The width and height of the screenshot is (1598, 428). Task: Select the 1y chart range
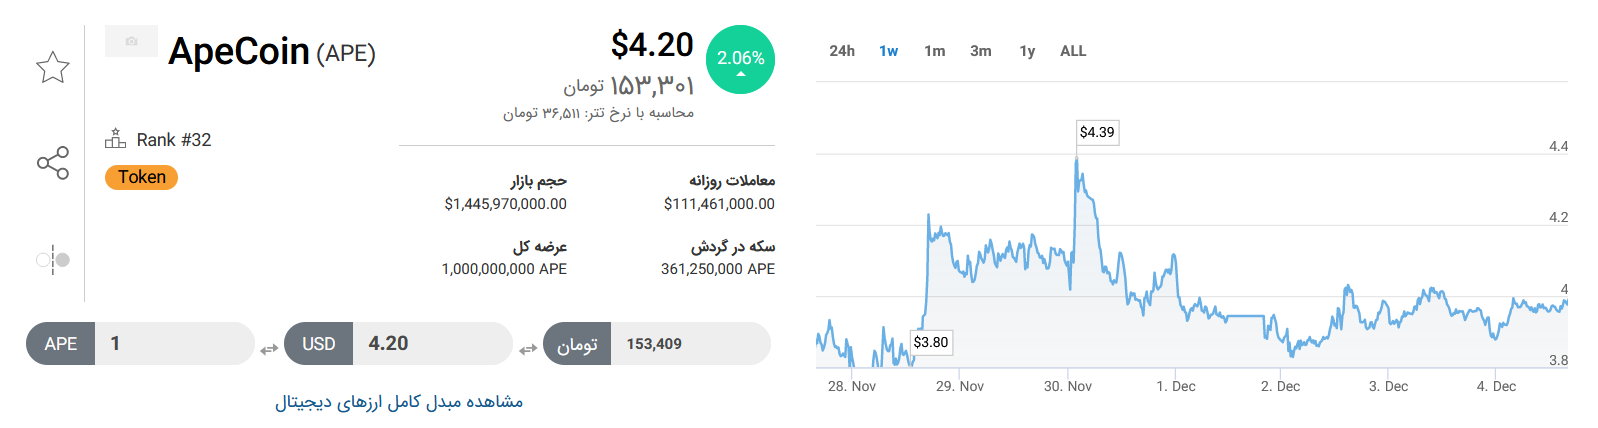point(1027,51)
